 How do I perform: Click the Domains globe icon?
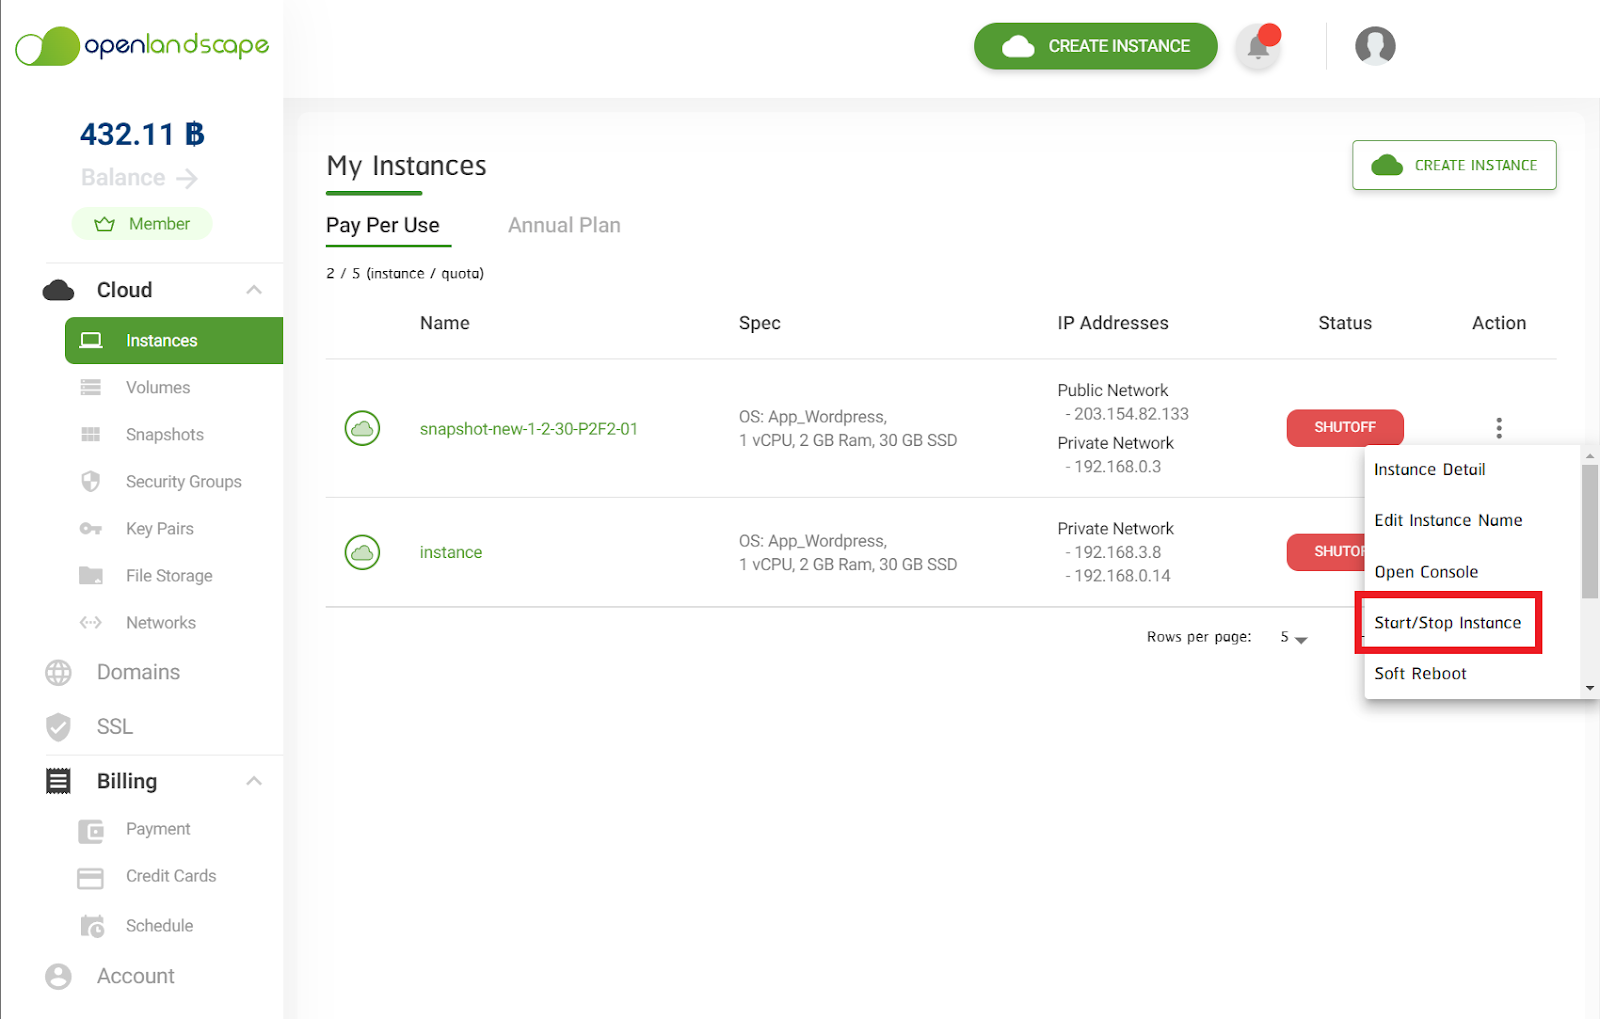[x=58, y=673]
